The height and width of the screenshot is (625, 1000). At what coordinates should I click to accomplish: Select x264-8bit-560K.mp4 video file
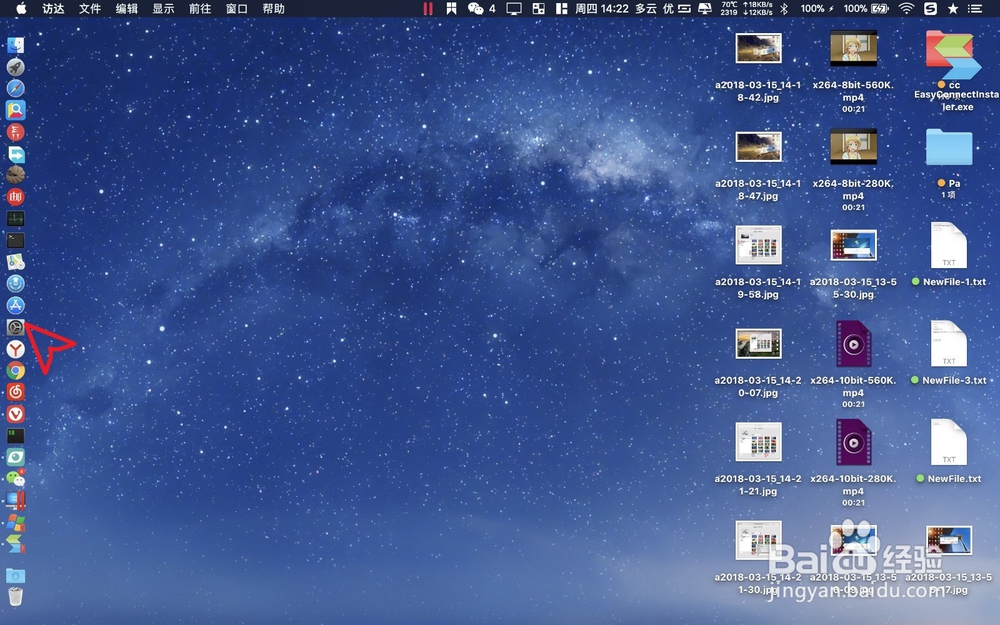853,48
